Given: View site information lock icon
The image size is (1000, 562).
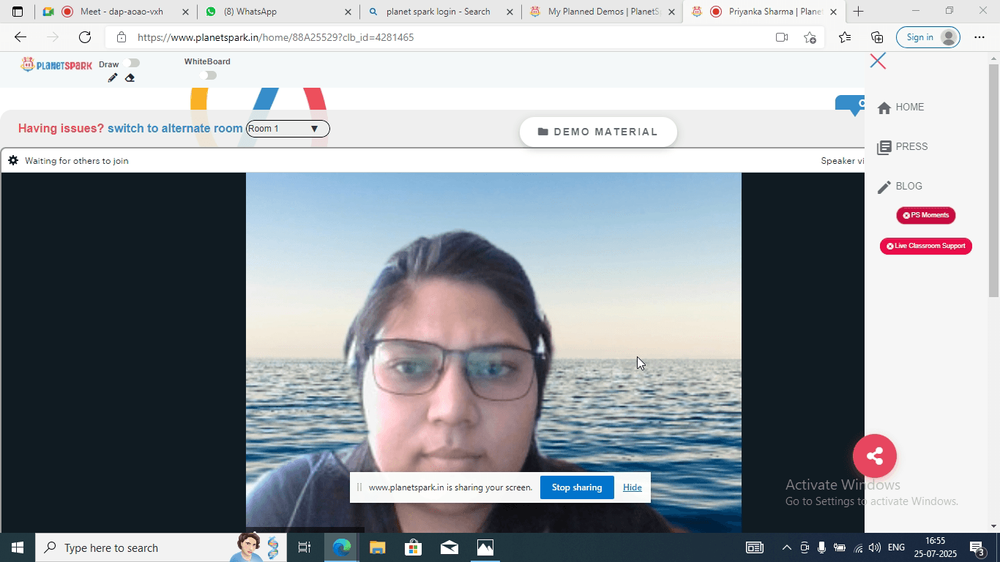Looking at the screenshot, I should click(121, 37).
